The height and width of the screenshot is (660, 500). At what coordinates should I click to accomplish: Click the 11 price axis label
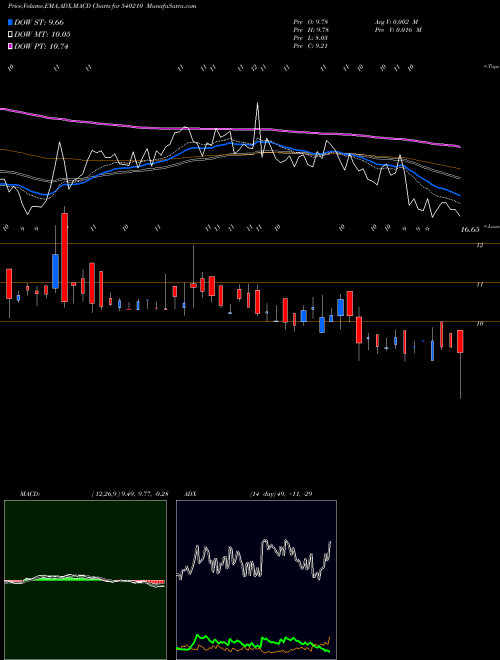click(479, 285)
